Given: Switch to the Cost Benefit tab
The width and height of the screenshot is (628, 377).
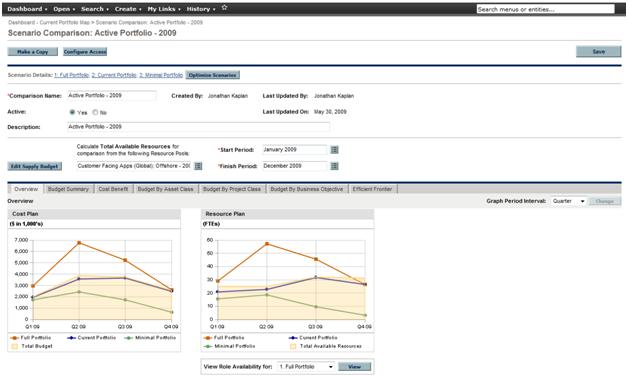Looking at the screenshot, I should (x=113, y=189).
